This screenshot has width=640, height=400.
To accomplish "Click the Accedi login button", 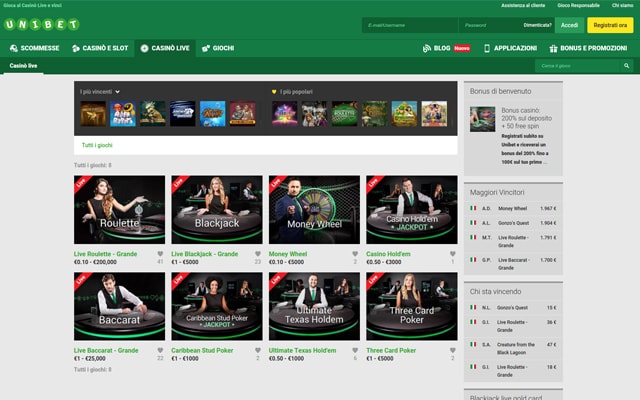I will click(x=569, y=25).
